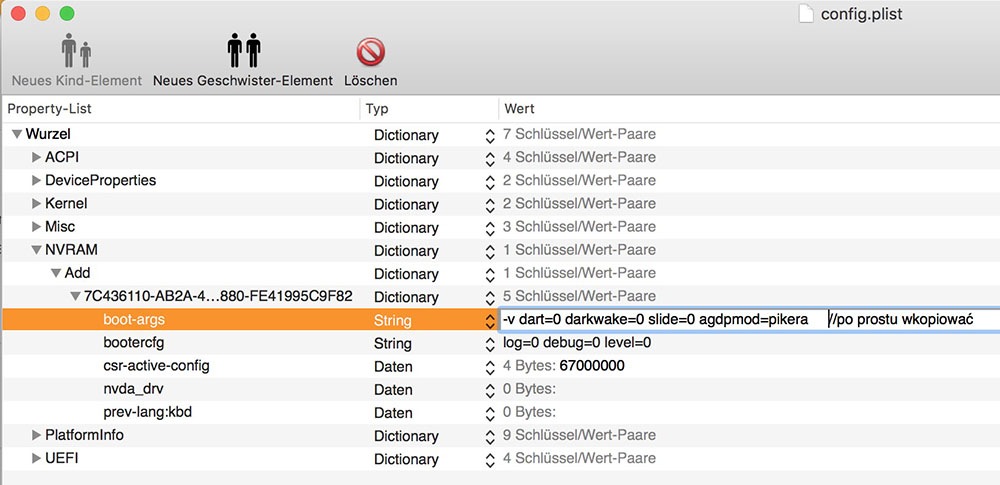Viewport: 1000px width, 485px height.
Task: Collapse the Wurzel root node
Action: coord(17,134)
